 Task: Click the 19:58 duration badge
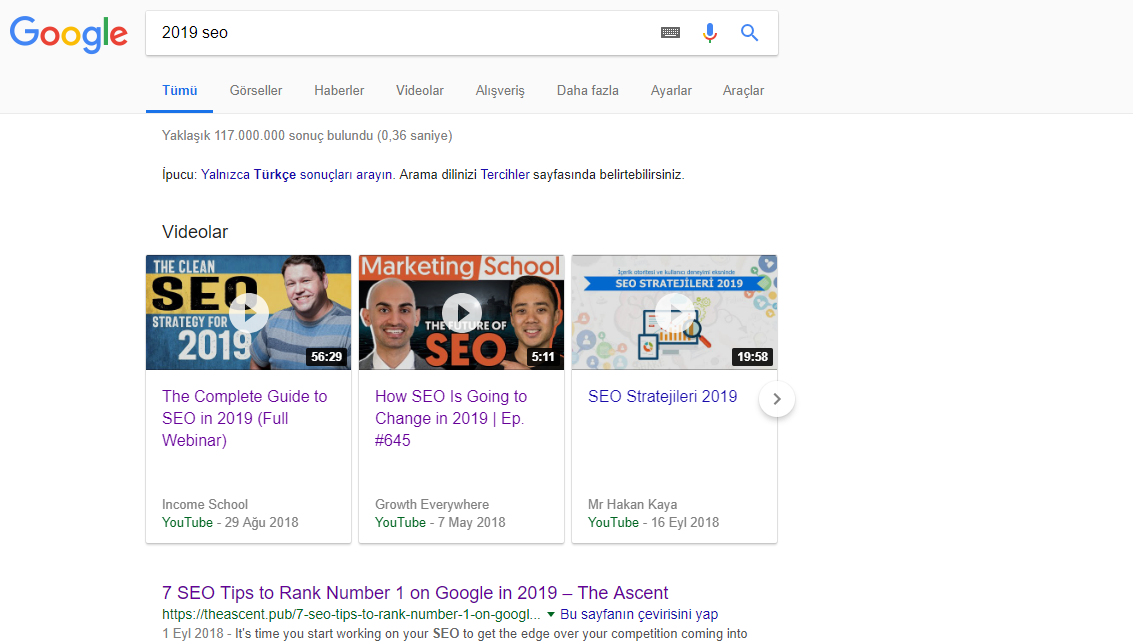[x=752, y=356]
